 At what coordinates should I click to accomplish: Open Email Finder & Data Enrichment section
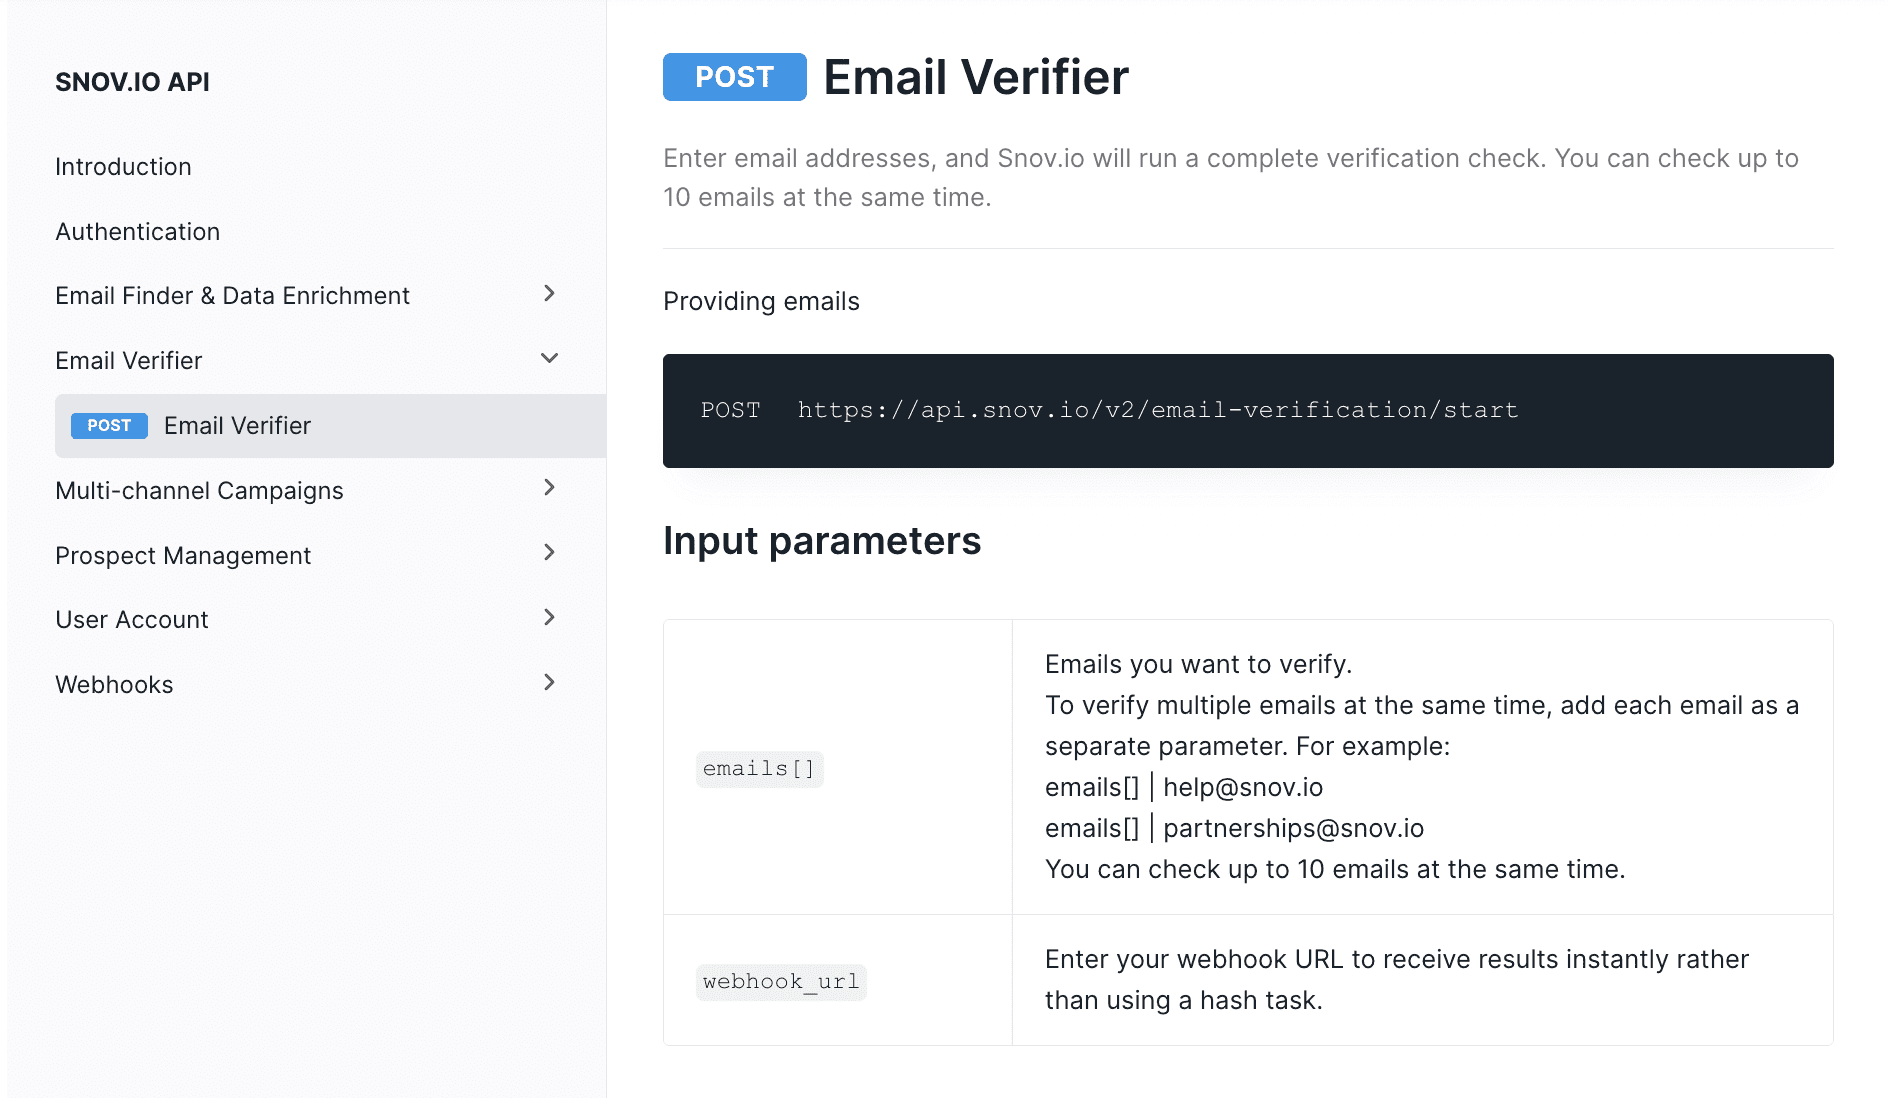(232, 296)
